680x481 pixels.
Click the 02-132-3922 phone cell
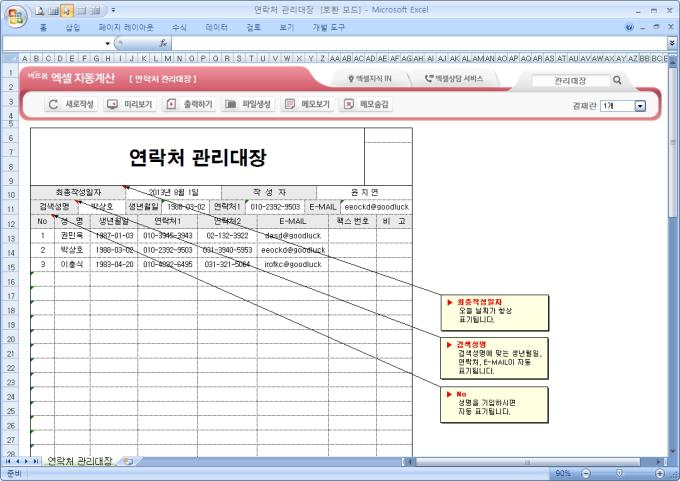(227, 236)
